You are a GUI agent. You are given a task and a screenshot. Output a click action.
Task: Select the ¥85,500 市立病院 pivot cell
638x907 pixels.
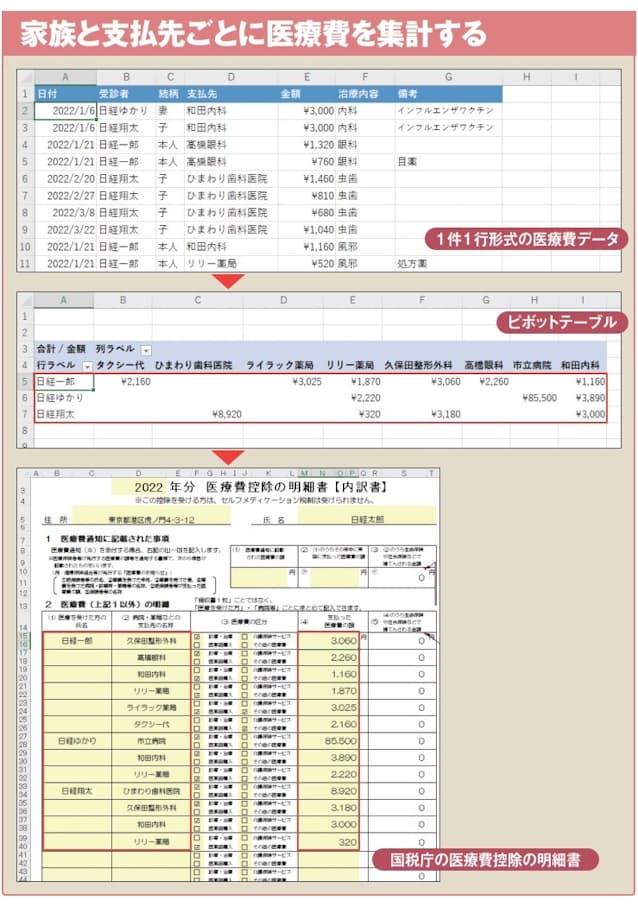(x=536, y=397)
